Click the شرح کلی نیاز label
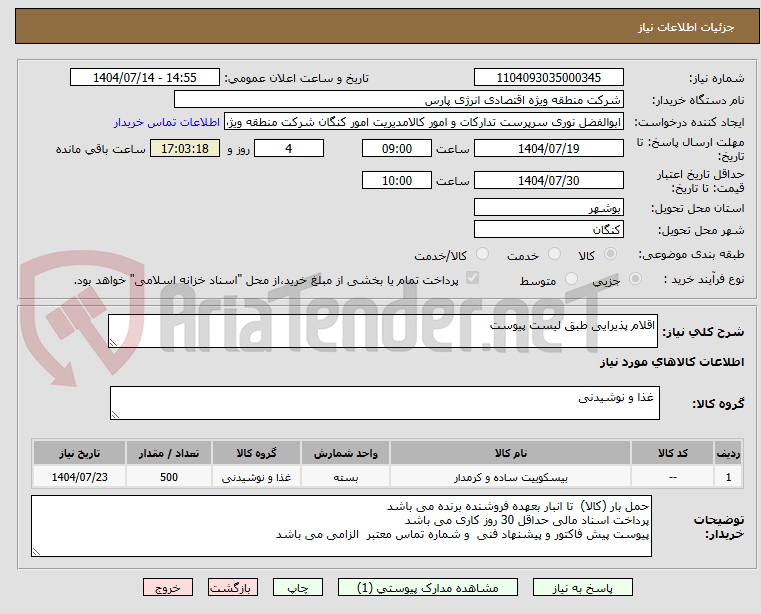 (703, 332)
